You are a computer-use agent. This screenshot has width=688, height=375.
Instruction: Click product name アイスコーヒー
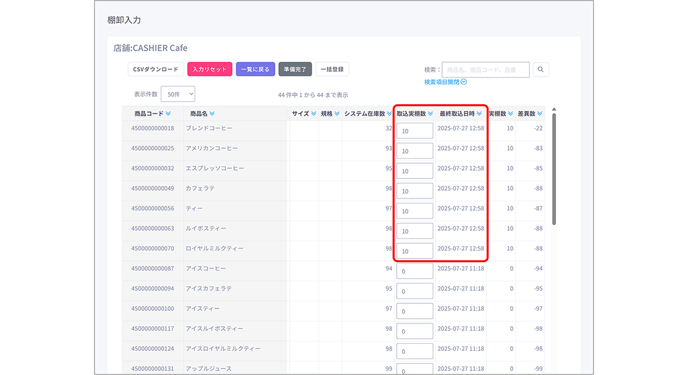[x=206, y=268]
